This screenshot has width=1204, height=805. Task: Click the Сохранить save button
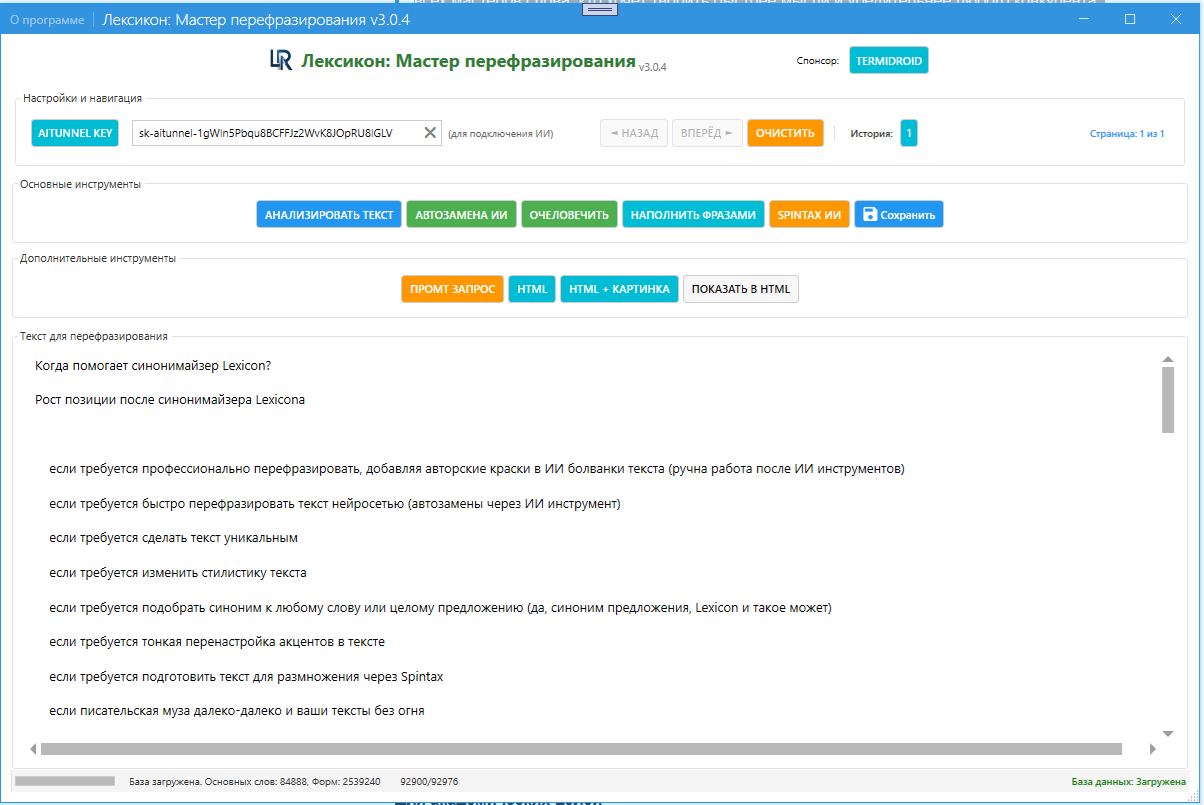(x=898, y=215)
